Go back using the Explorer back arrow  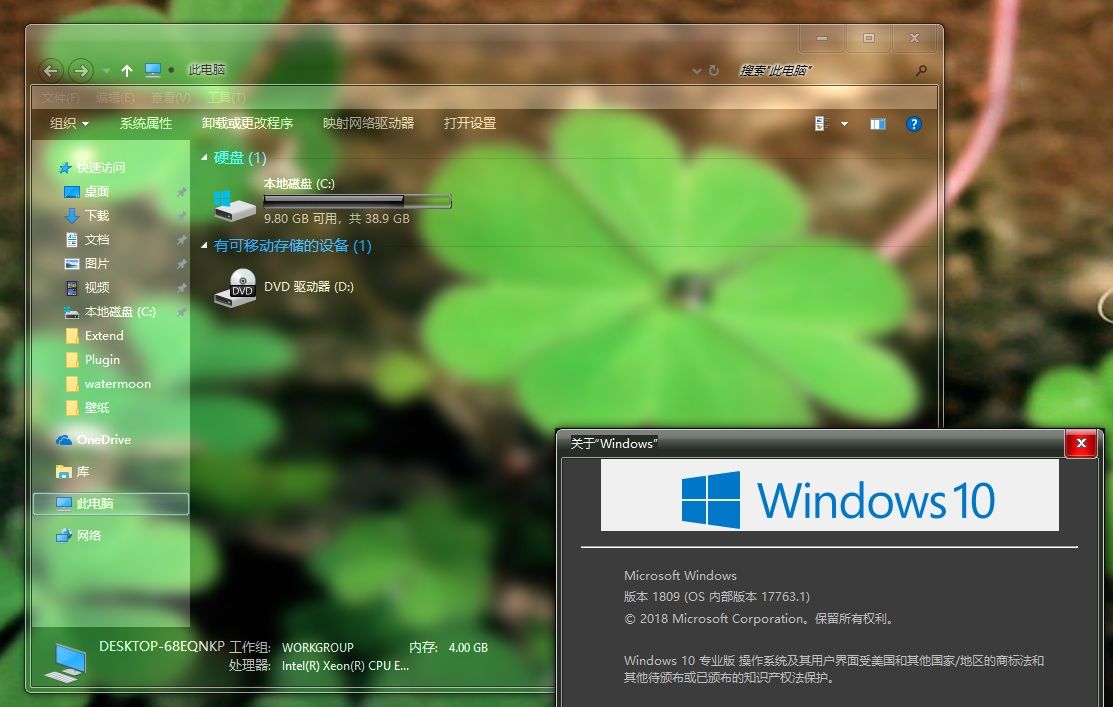click(50, 70)
